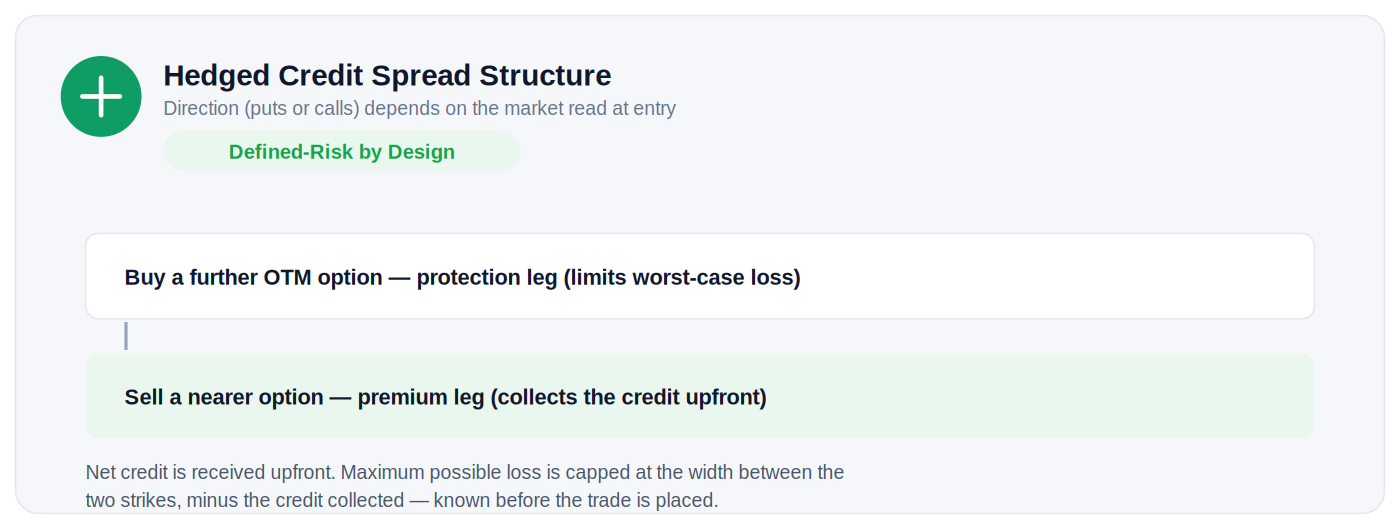Select the Hedged Credit Spread Structure heading
This screenshot has height=529, width=1400.
pos(387,75)
